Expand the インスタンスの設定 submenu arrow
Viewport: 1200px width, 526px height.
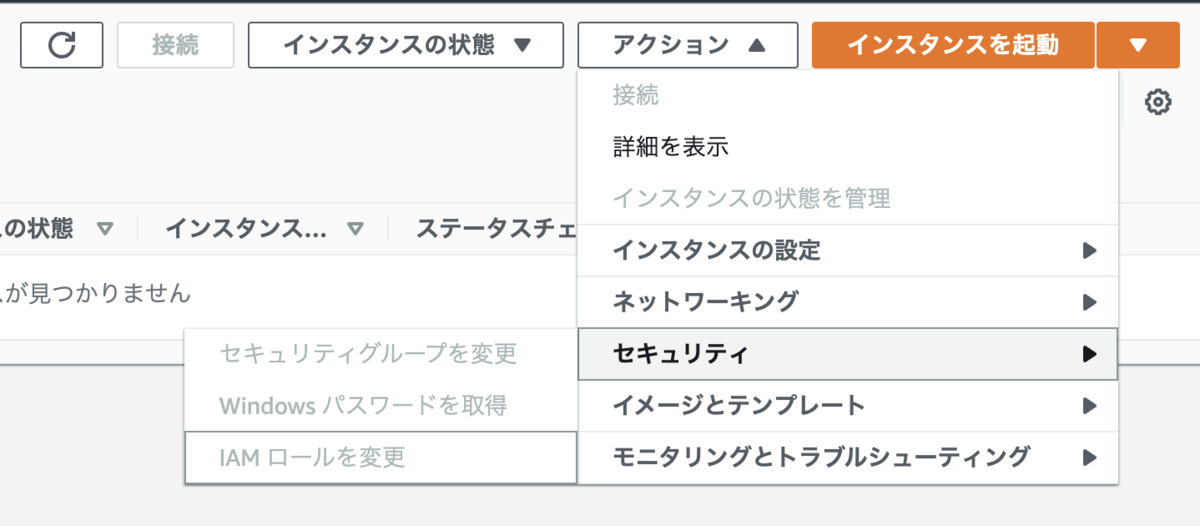click(1090, 250)
